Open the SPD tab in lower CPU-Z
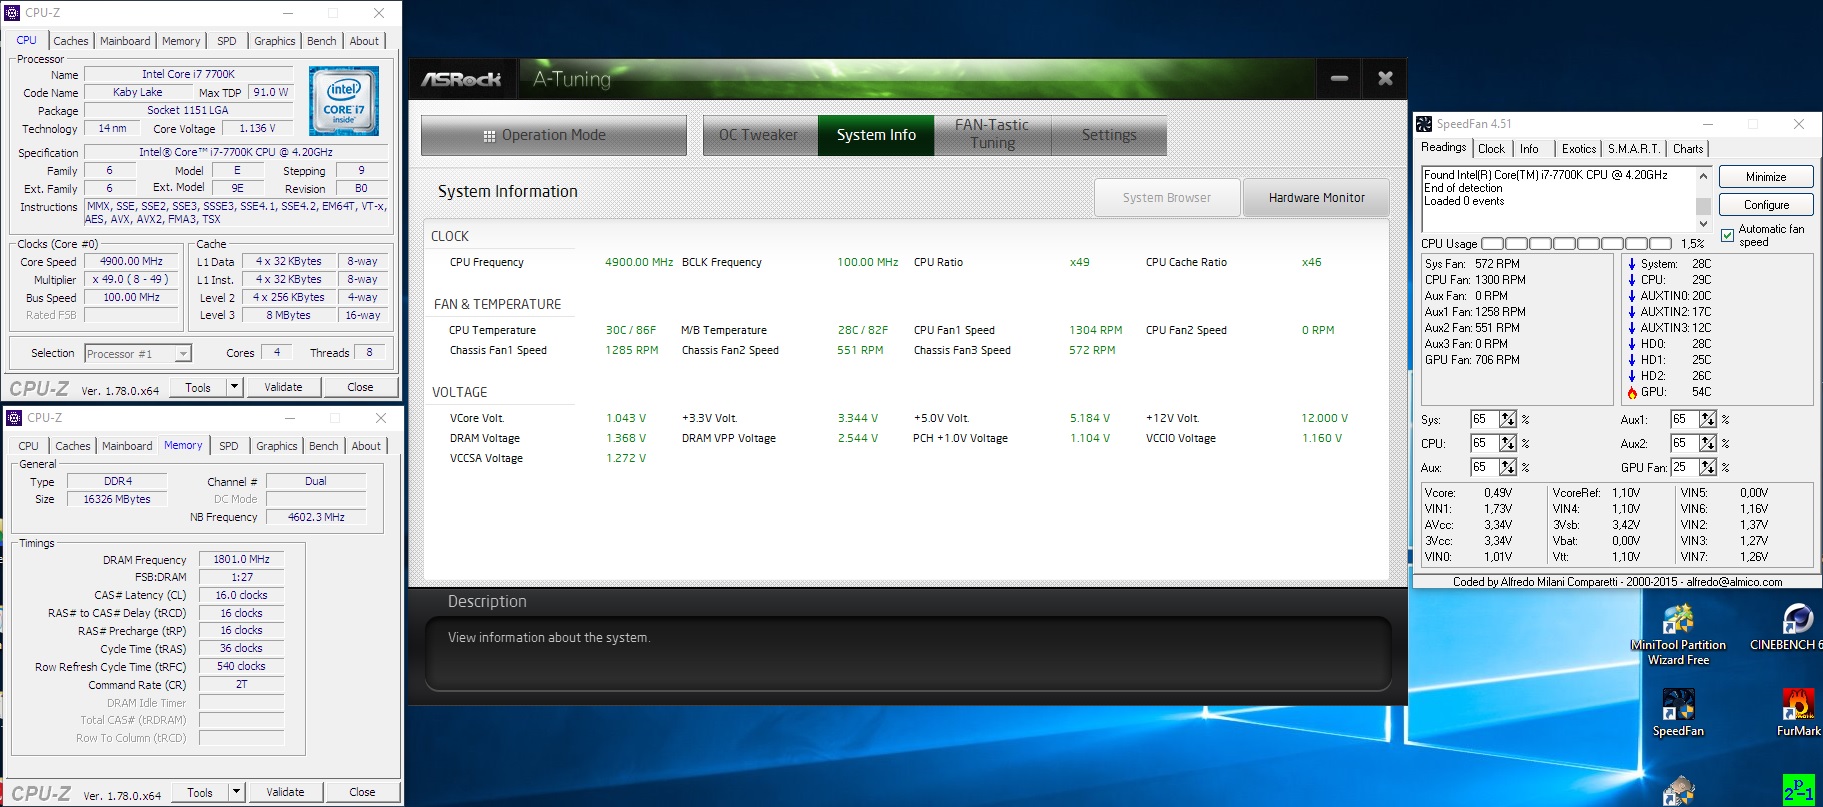The width and height of the screenshot is (1823, 807). (x=229, y=446)
